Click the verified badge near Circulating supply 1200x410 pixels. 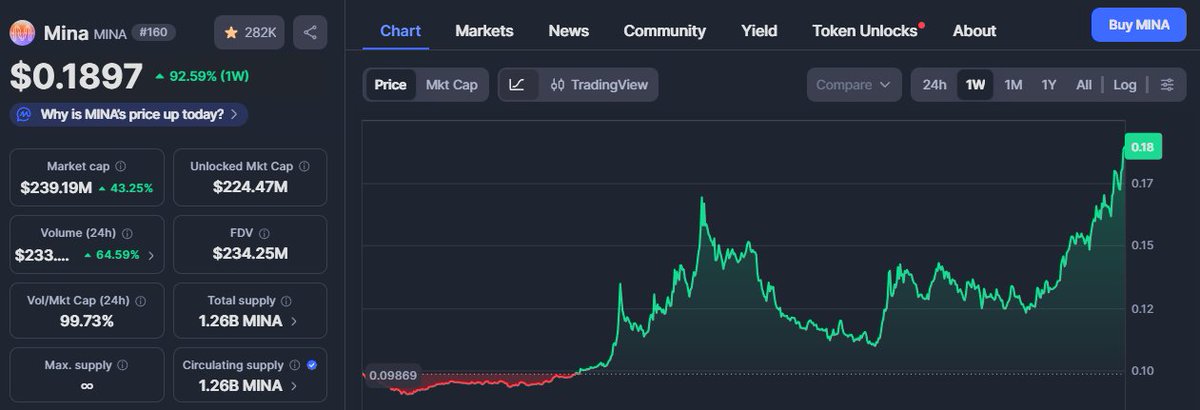(x=311, y=365)
